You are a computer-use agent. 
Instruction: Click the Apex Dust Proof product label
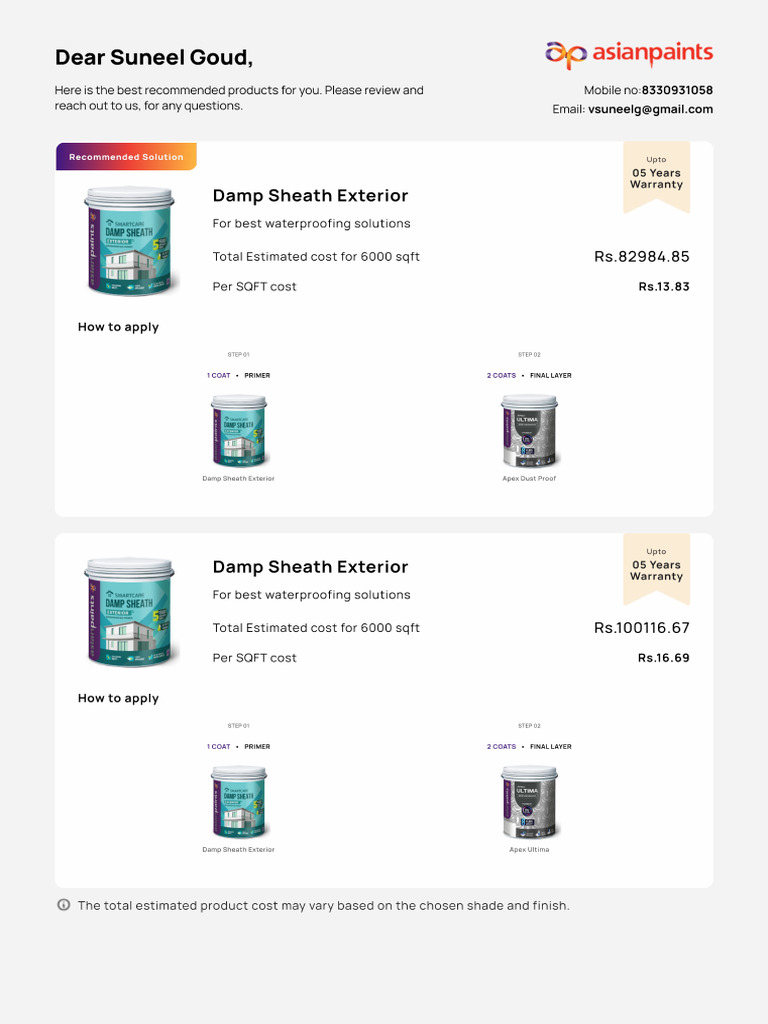click(529, 479)
